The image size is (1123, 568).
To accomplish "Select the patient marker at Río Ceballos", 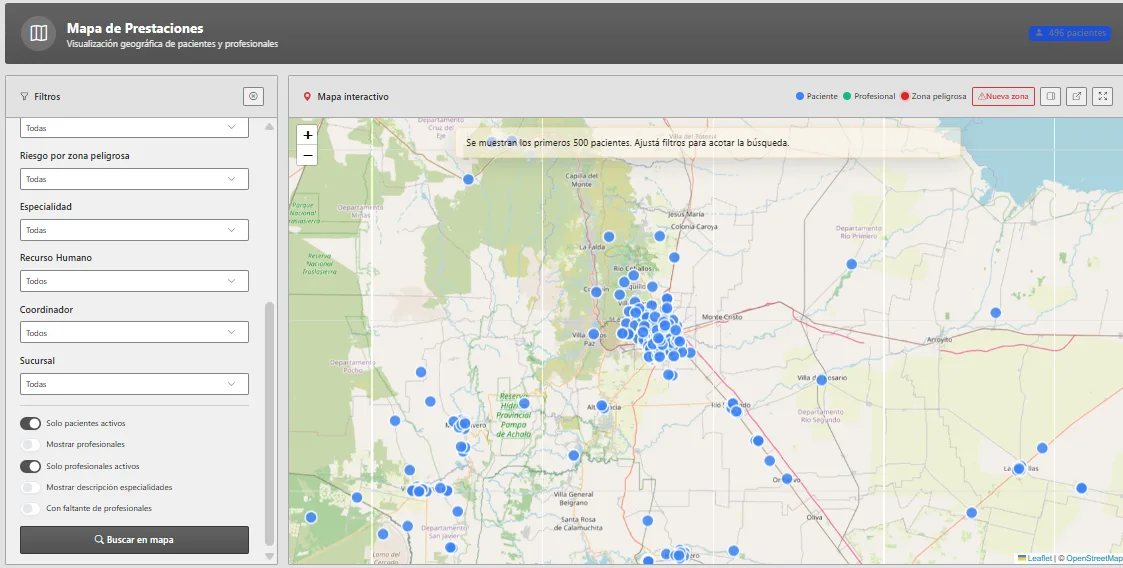I will coord(633,275).
